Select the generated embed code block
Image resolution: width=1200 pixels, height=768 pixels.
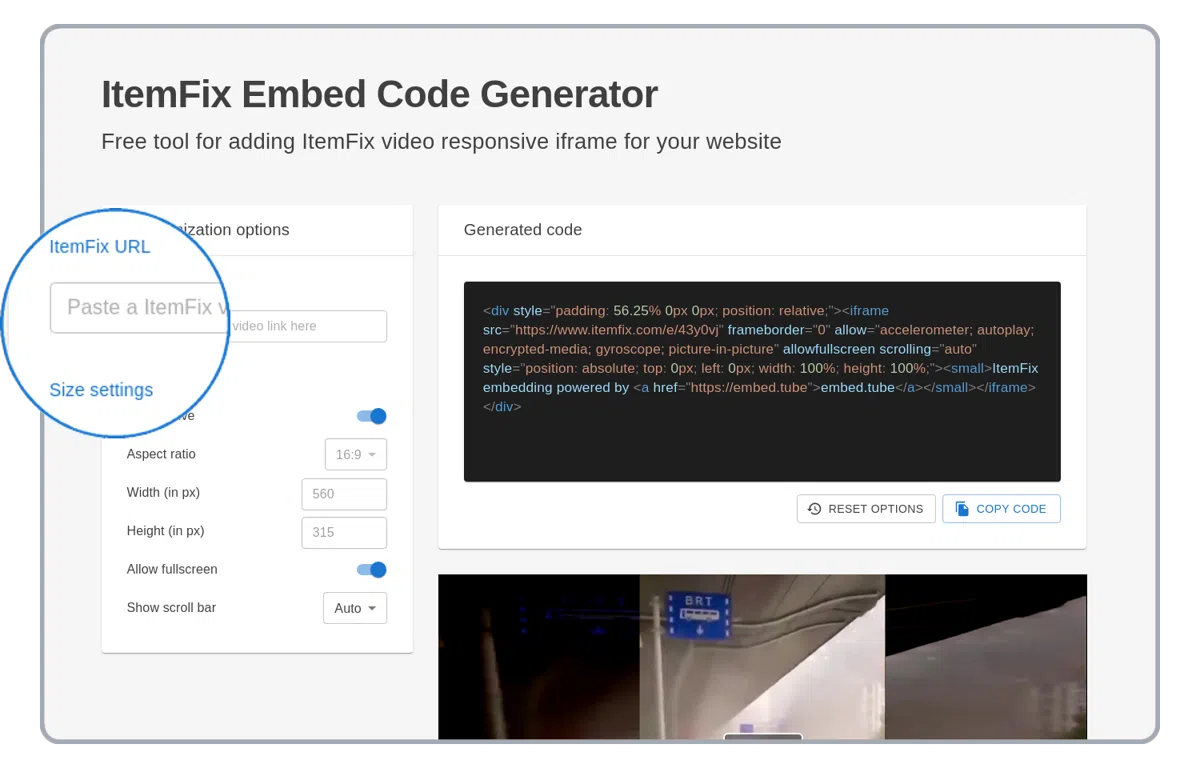(x=762, y=381)
